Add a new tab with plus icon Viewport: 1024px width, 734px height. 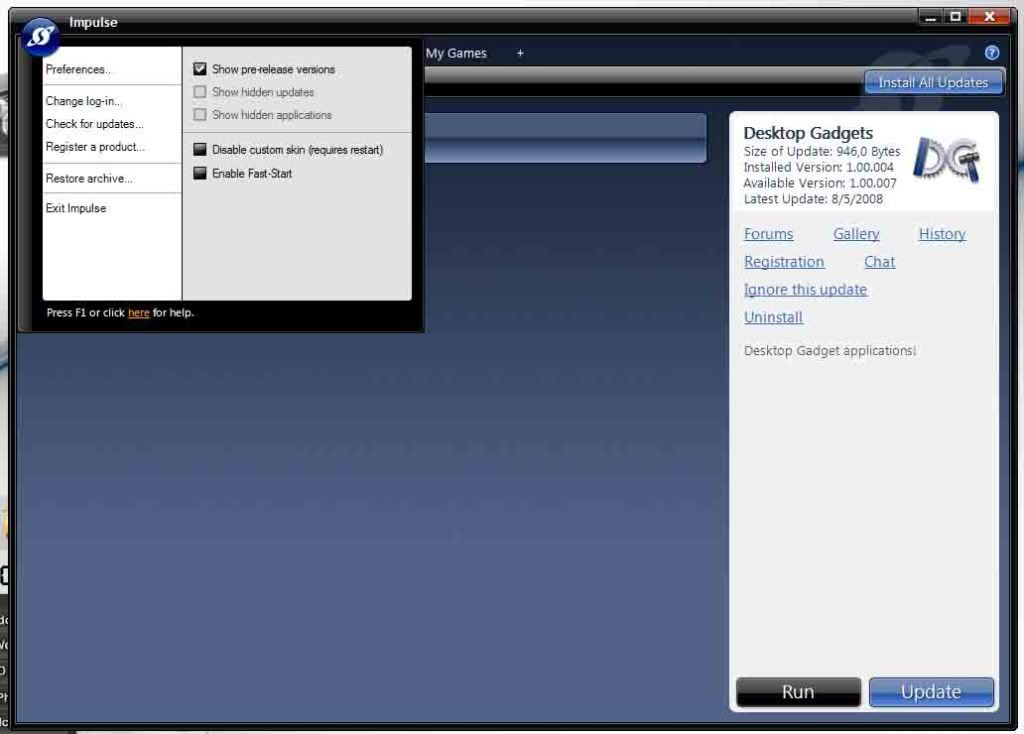520,53
